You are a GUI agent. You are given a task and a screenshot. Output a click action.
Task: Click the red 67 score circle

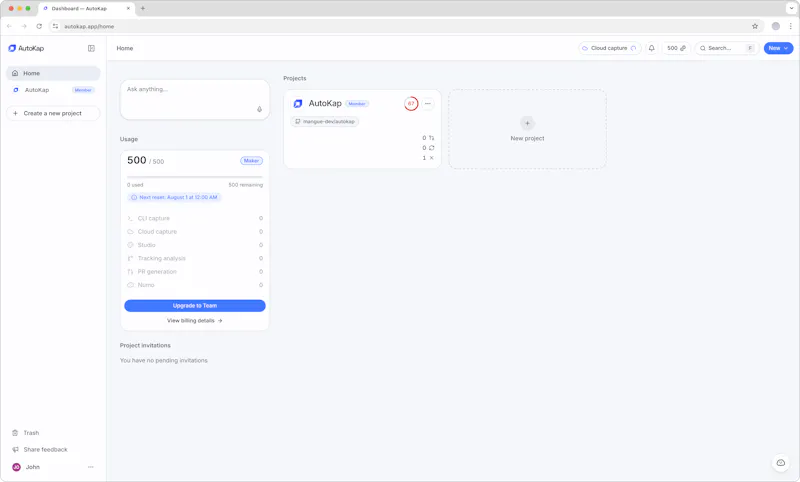pyautogui.click(x=411, y=104)
